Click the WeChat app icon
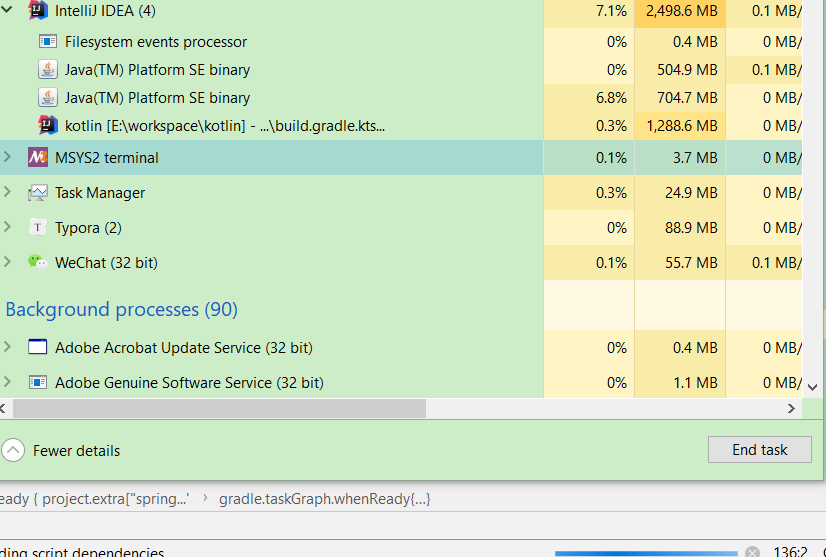This screenshot has height=557, width=826. tap(37, 262)
